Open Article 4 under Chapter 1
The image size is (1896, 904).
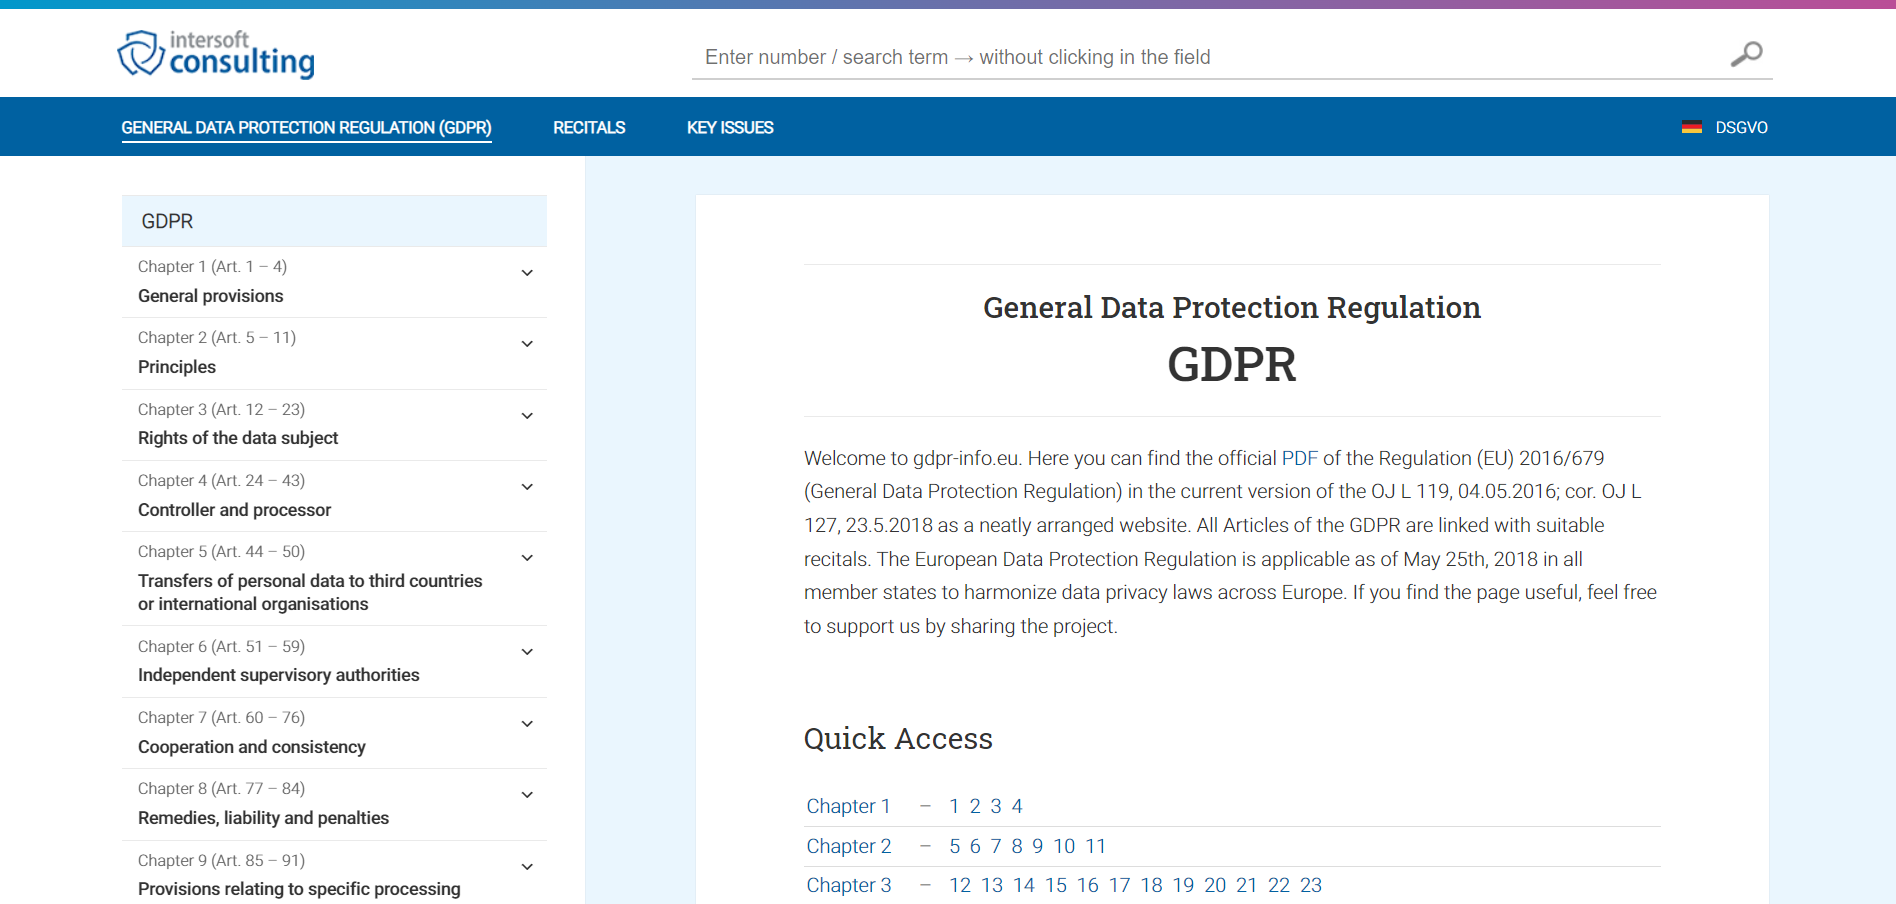click(1016, 806)
